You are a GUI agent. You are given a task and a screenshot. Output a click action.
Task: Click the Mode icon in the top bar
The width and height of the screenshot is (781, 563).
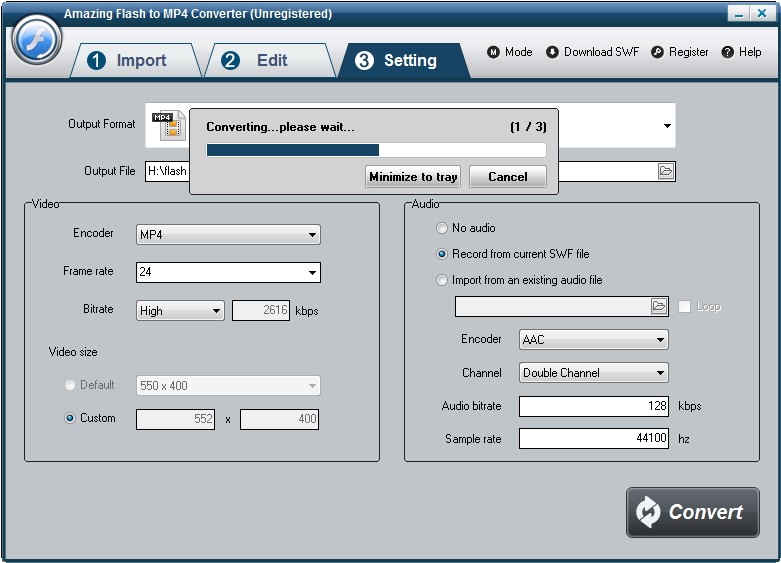tap(493, 52)
